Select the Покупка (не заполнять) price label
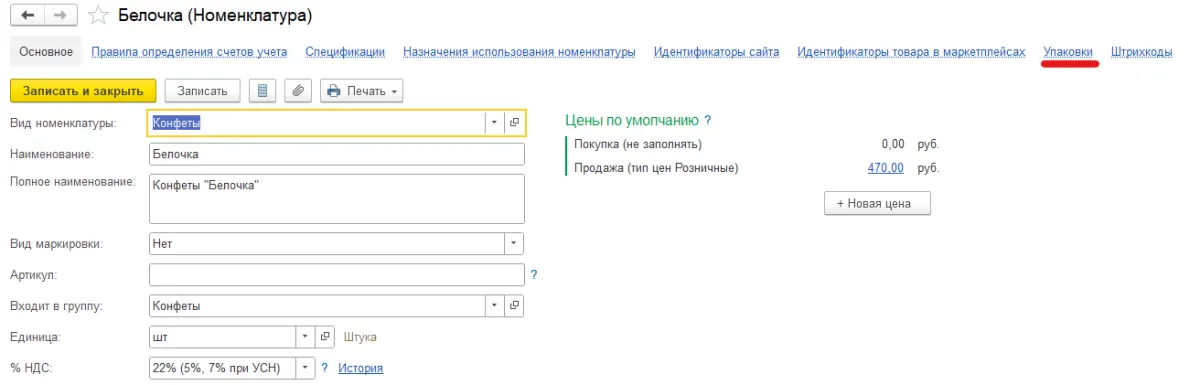 (638, 144)
